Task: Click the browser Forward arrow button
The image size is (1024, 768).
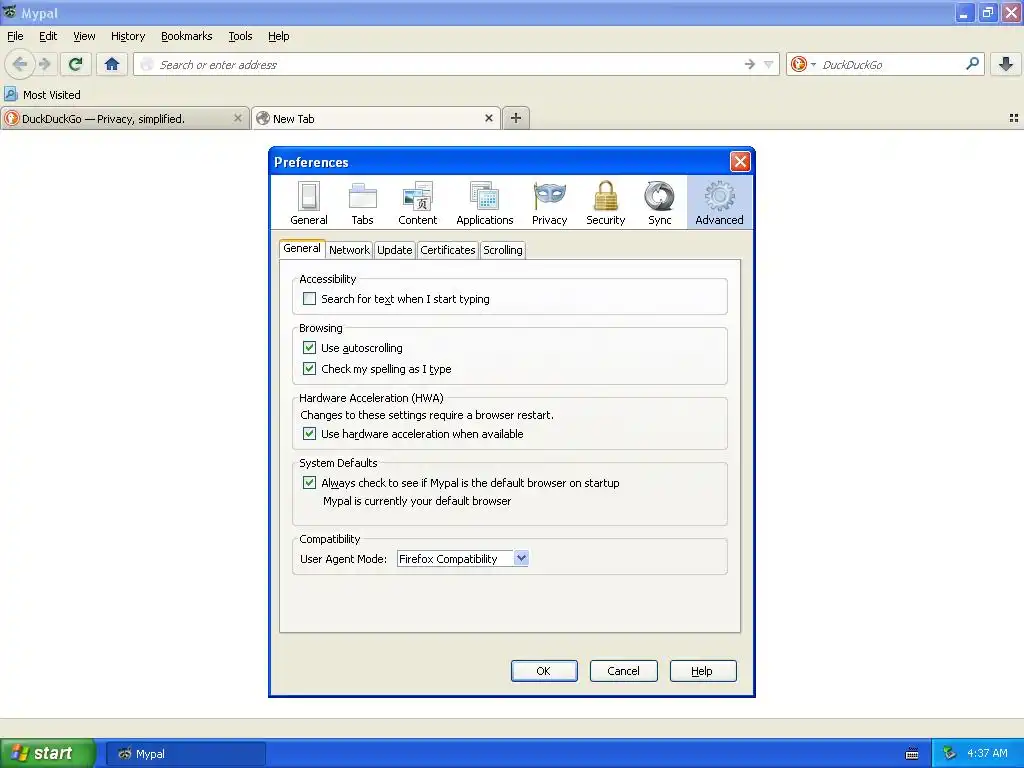Action: (x=44, y=64)
